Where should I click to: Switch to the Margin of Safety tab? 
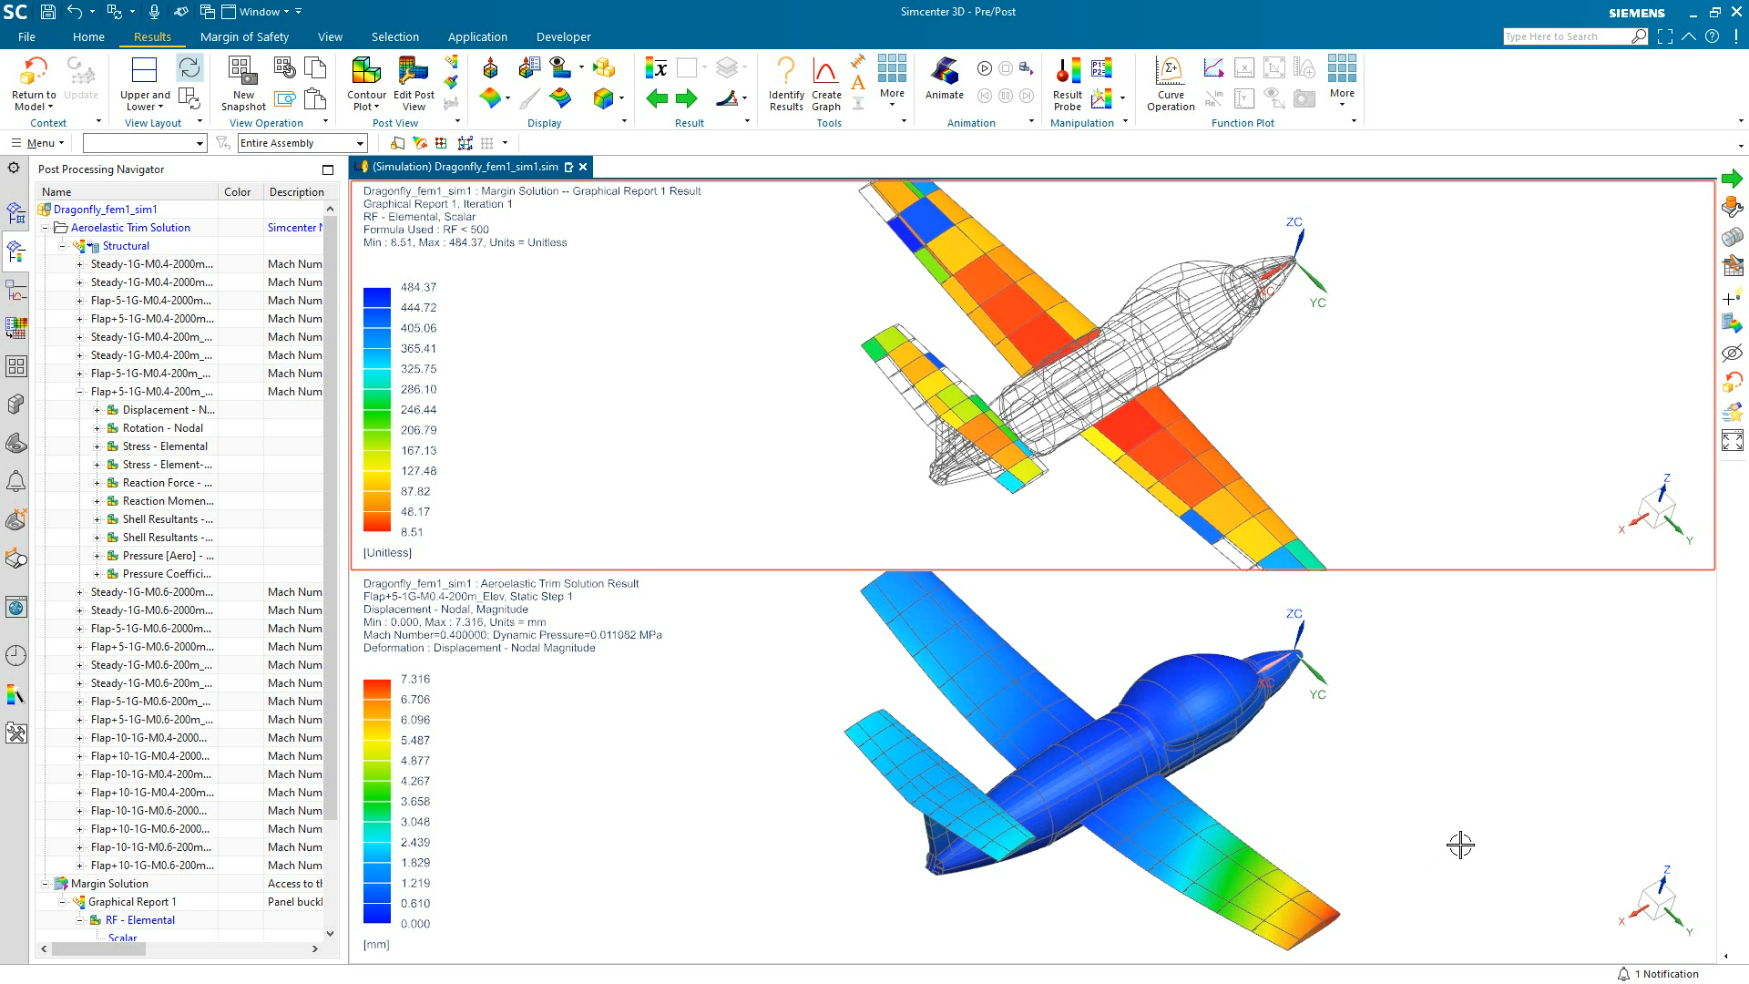244,37
